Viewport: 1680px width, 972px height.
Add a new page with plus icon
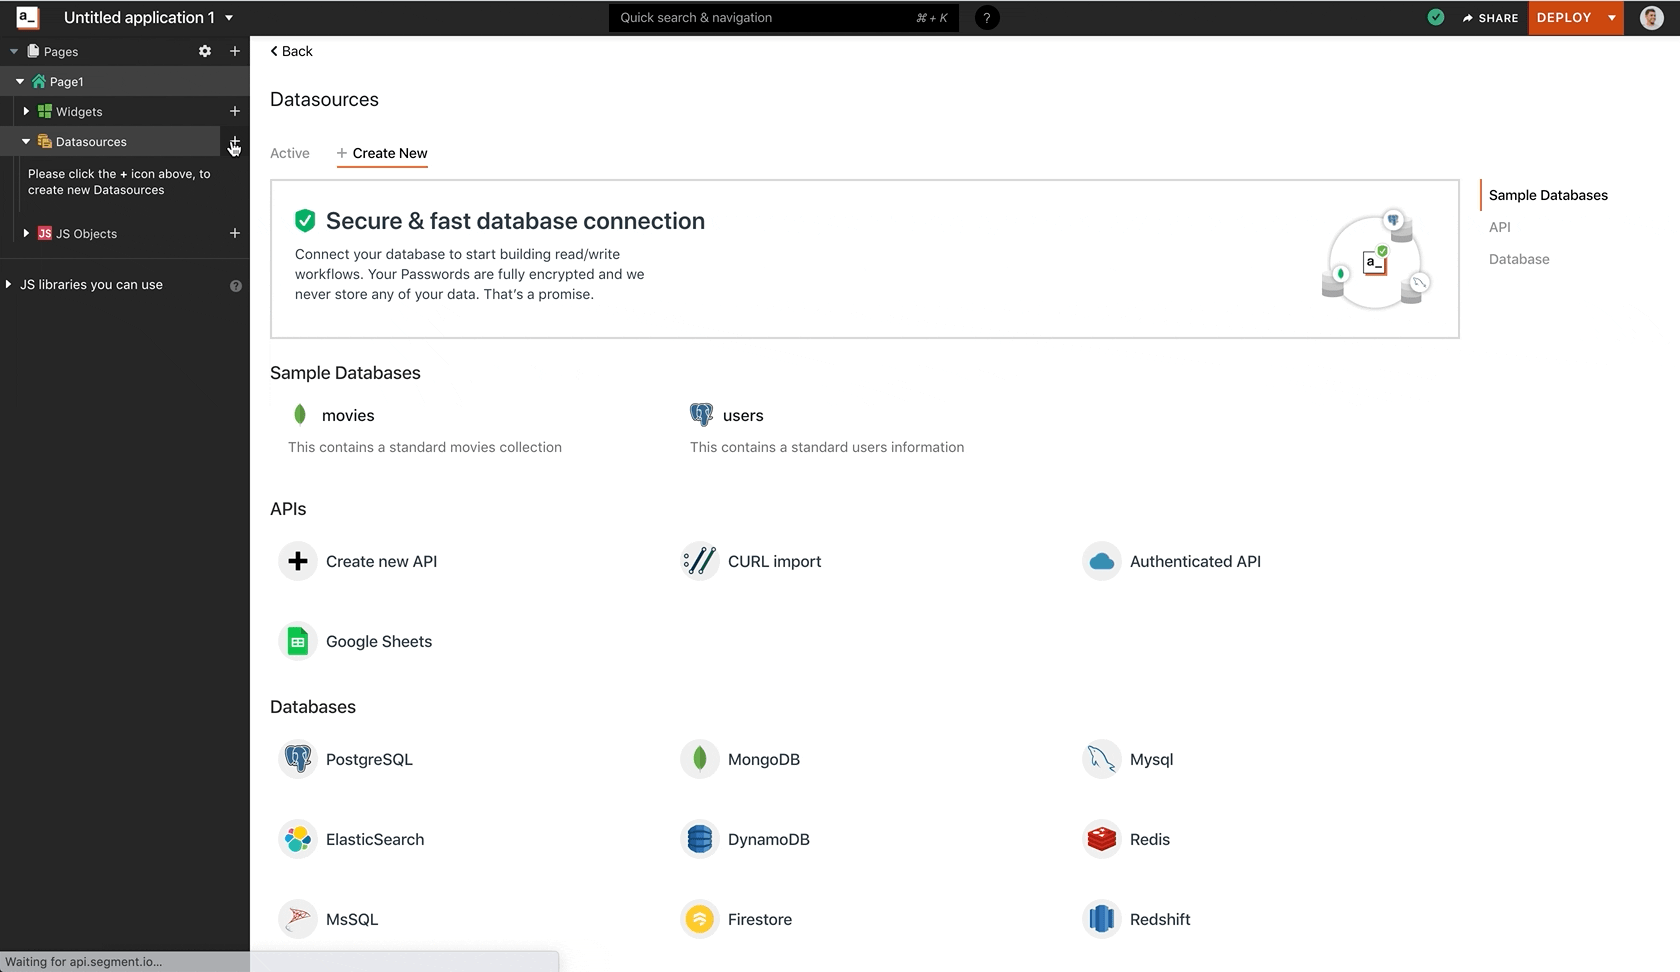235,51
